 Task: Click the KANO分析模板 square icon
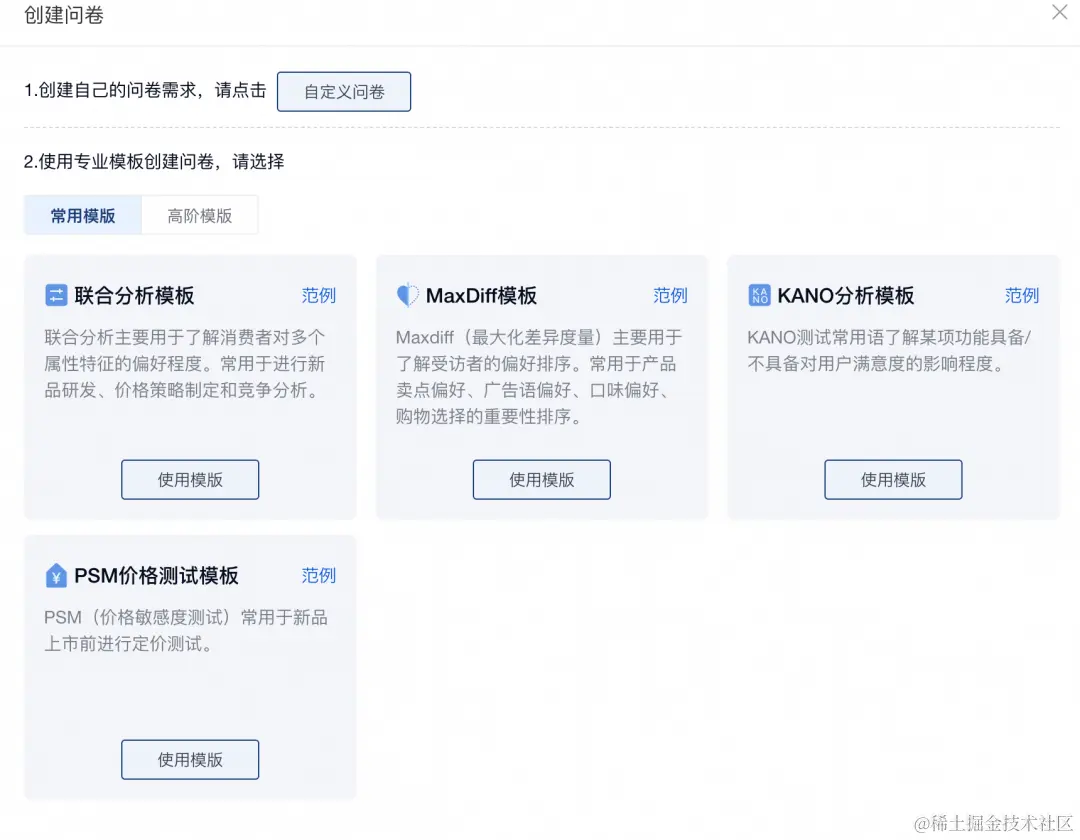(760, 295)
